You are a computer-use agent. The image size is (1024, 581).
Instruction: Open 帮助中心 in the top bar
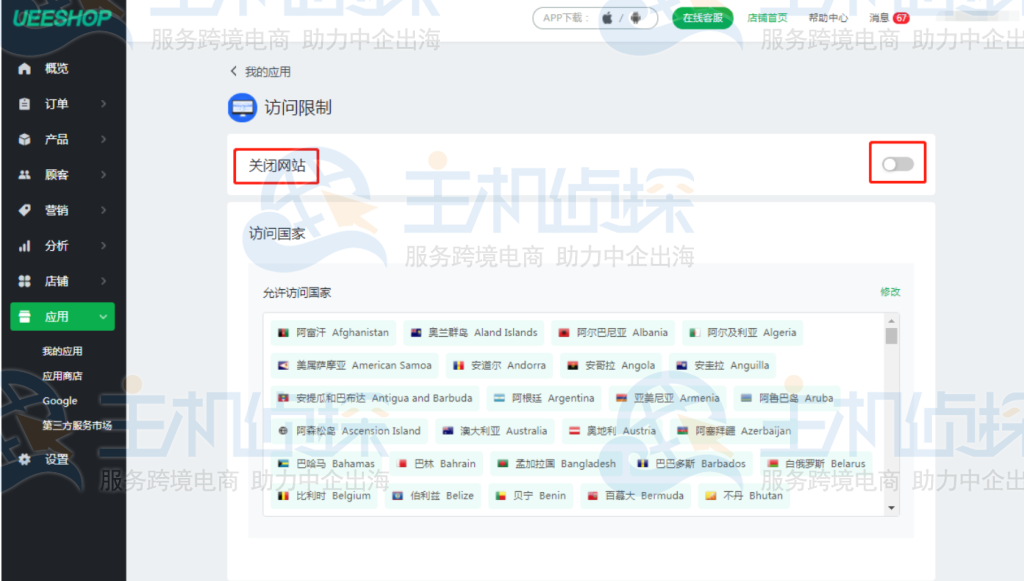pos(829,17)
